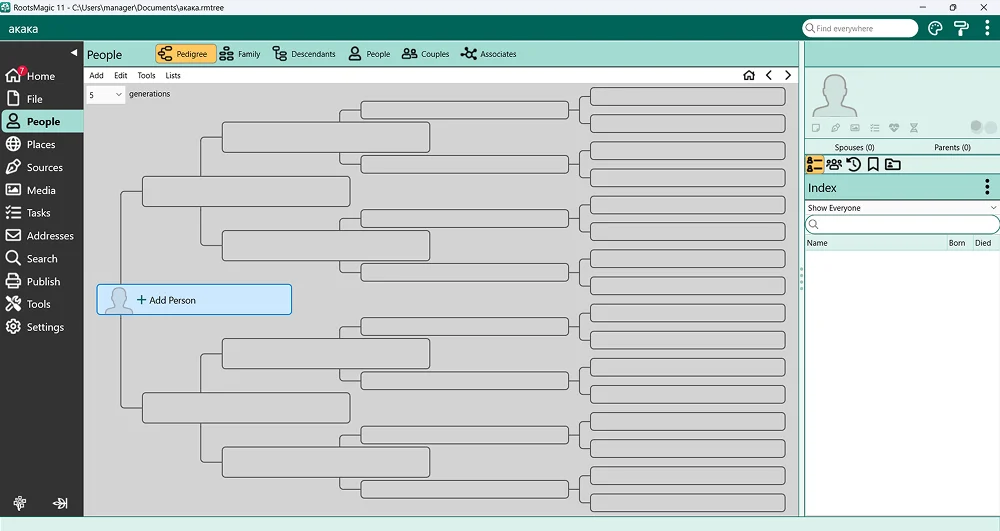Open the bookmarks icon in side panel
Viewport: 1000px width, 531px height.
[872, 165]
